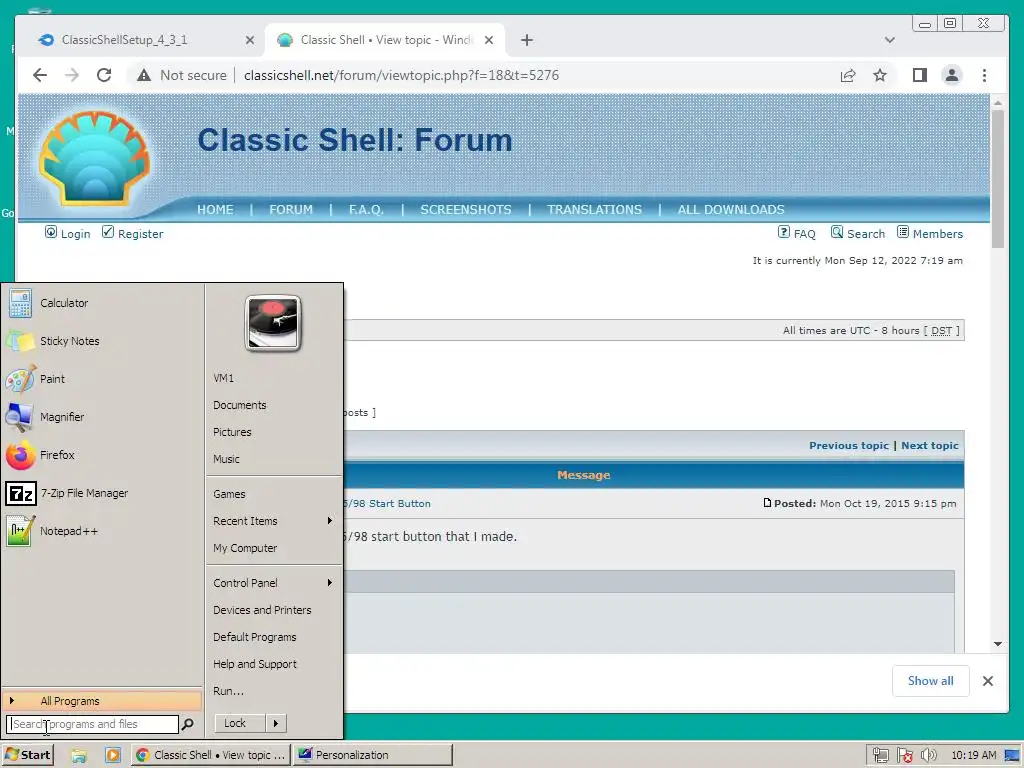Open forum Search link
Image resolution: width=1024 pixels, height=768 pixels.
click(857, 233)
